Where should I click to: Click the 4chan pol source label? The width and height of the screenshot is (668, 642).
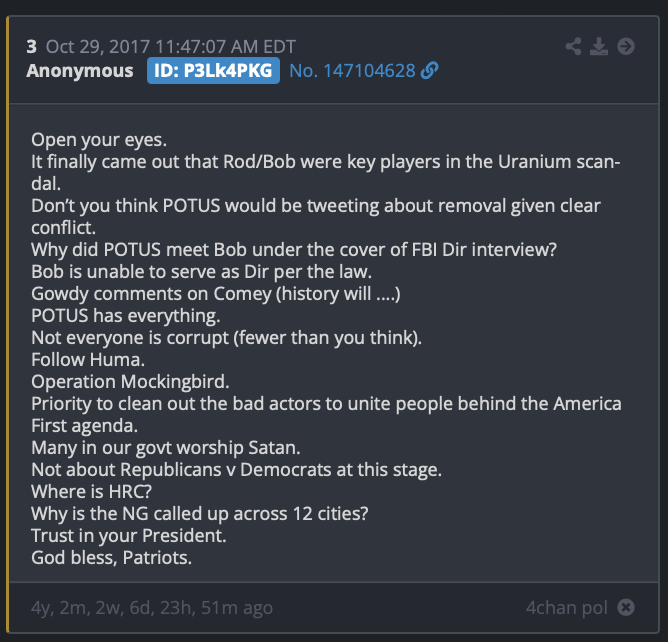point(567,608)
